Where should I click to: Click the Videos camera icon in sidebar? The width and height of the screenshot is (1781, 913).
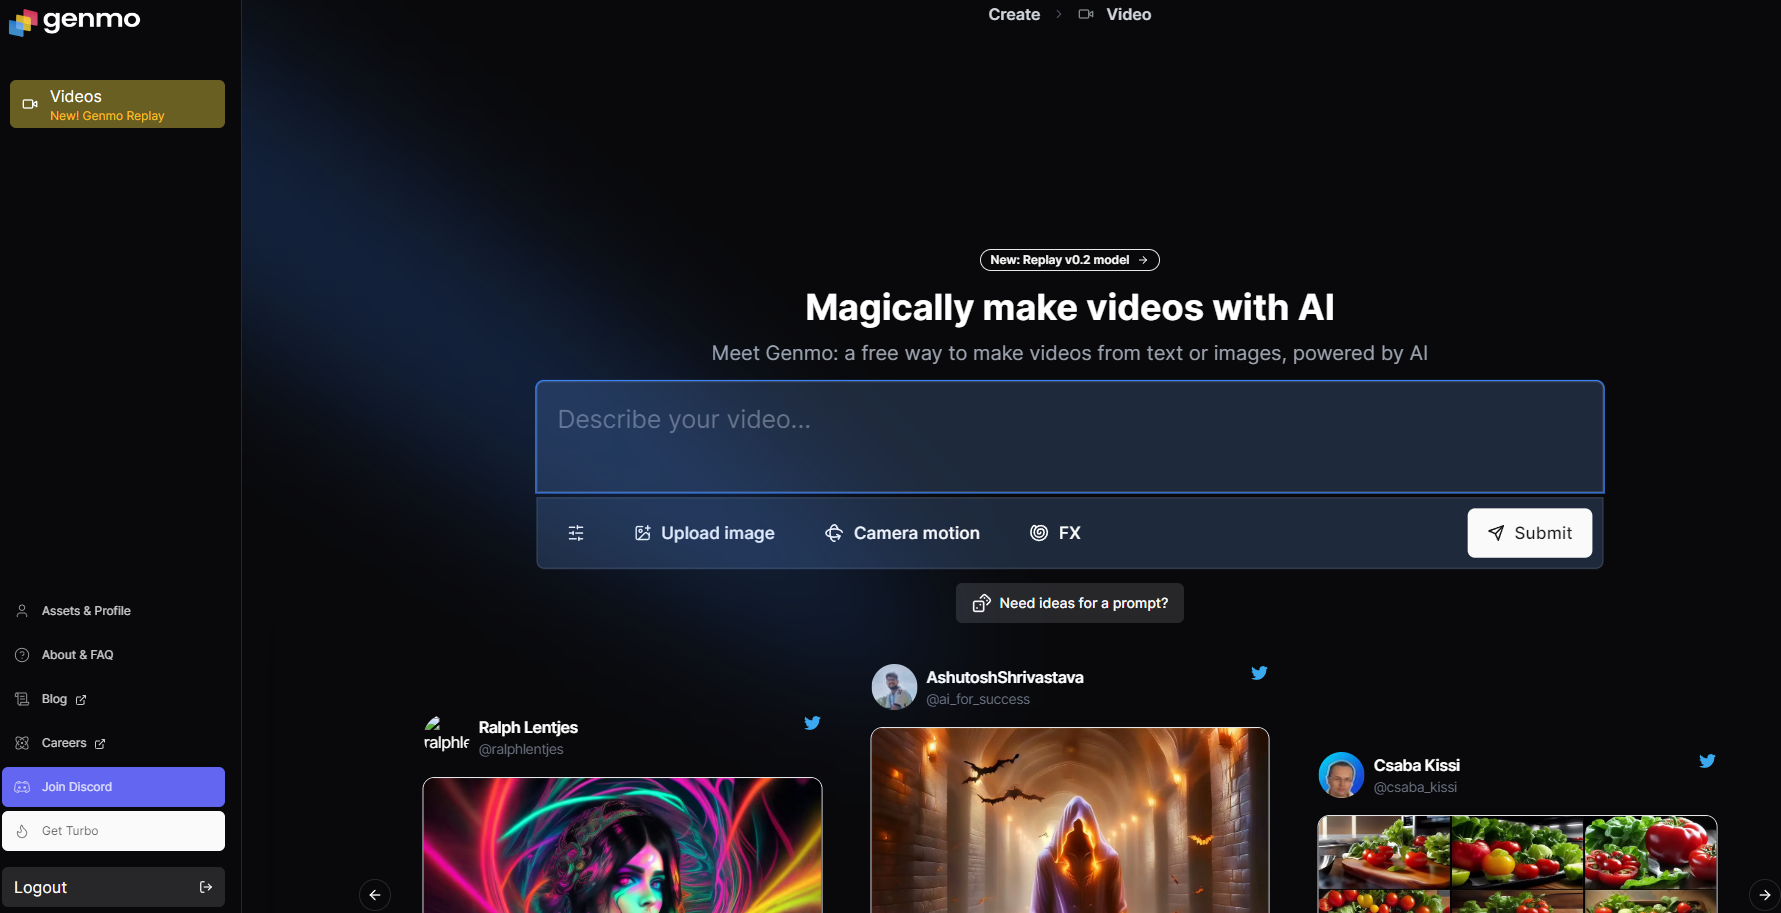point(30,104)
